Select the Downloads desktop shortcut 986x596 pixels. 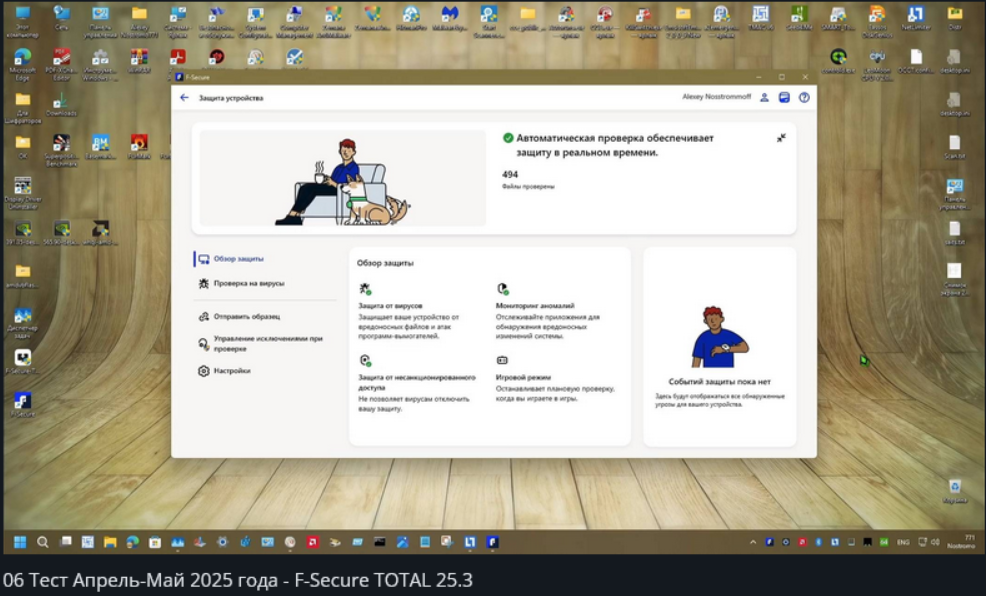61,104
